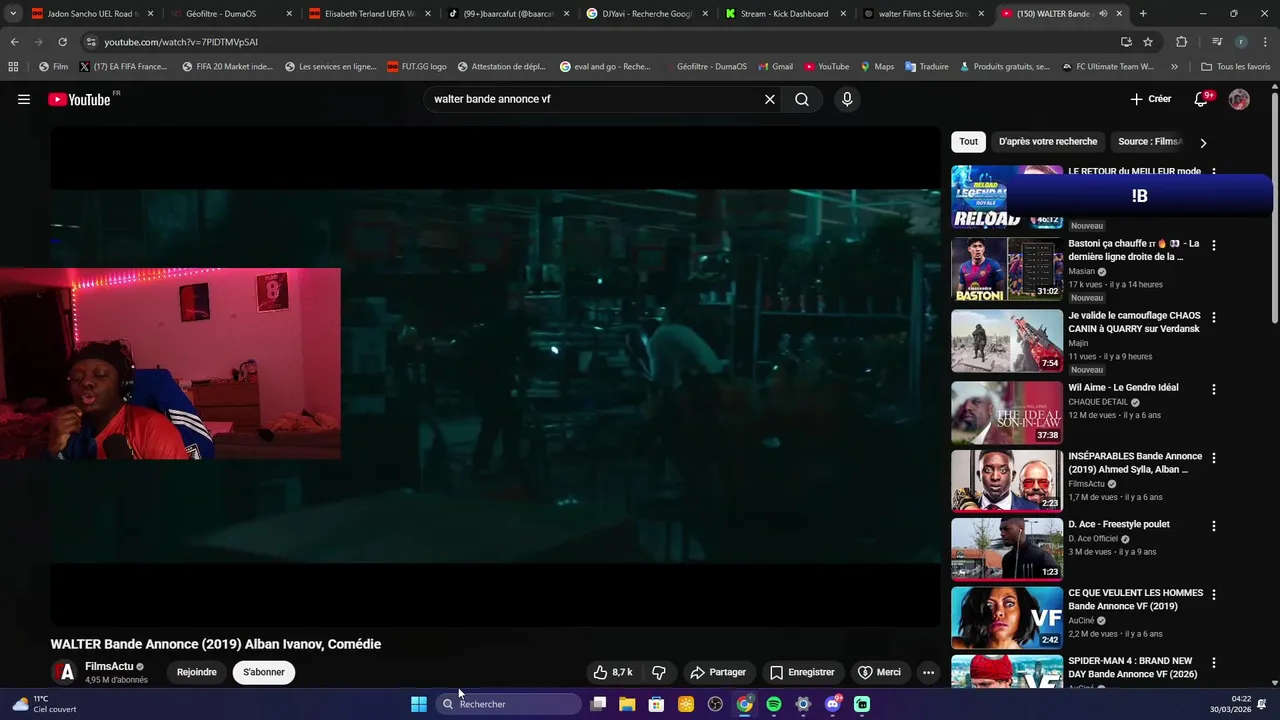Start voice search with the microphone
The width and height of the screenshot is (1280, 720).
pos(847,99)
